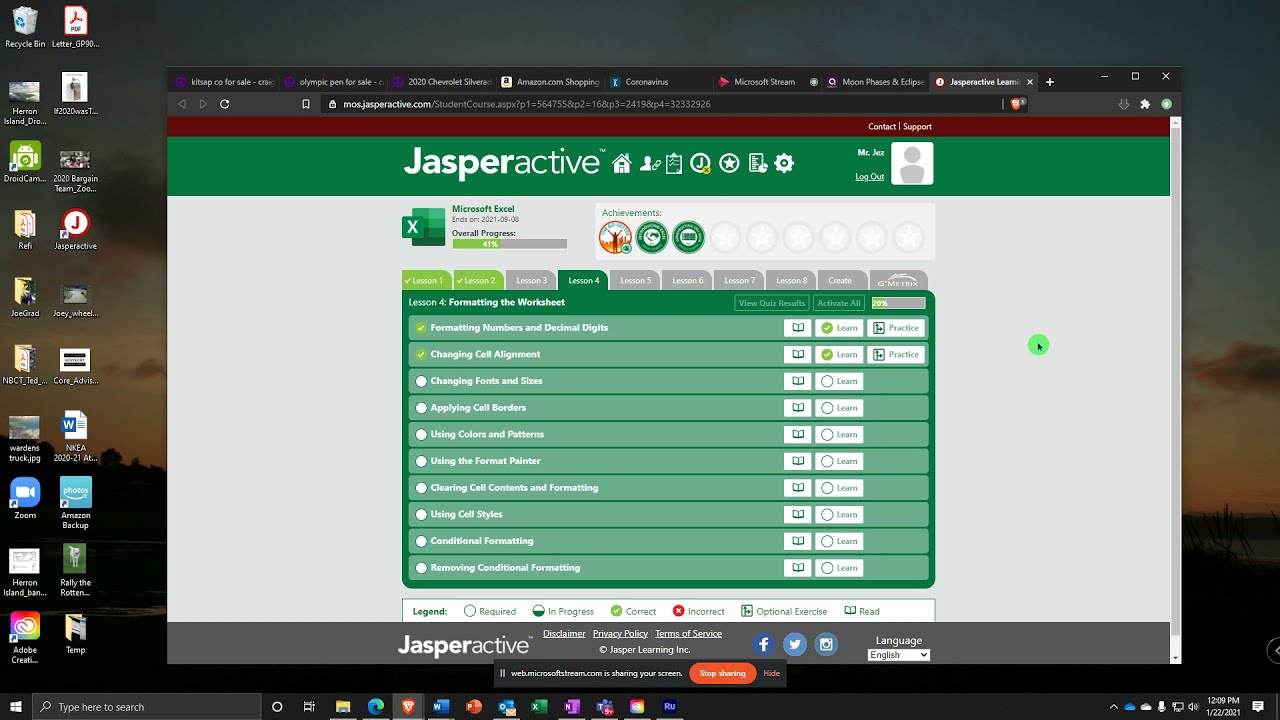Switch to the Lesson 8 tab
1280x720 pixels.
[791, 281]
